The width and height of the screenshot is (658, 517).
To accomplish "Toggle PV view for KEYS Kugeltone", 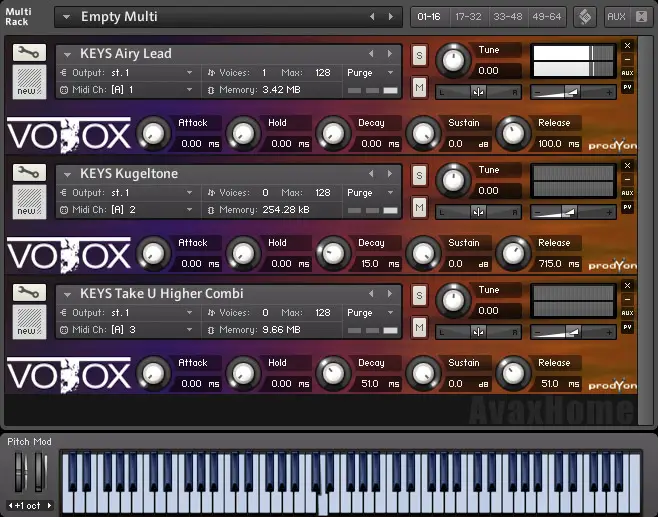I will 627,207.
